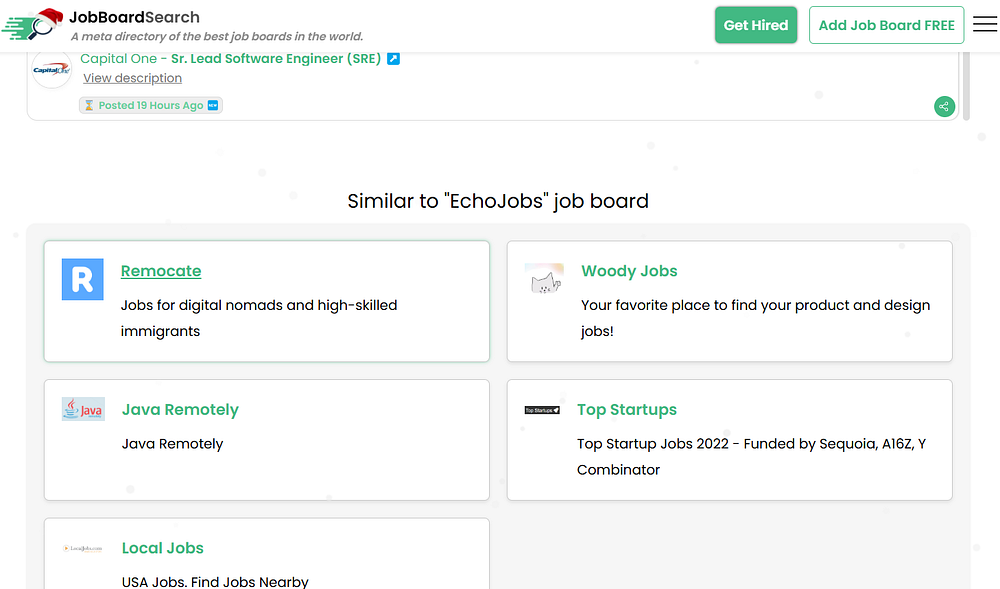The image size is (1000, 589).
Task: Click the Top Startups logo icon
Action: click(542, 410)
